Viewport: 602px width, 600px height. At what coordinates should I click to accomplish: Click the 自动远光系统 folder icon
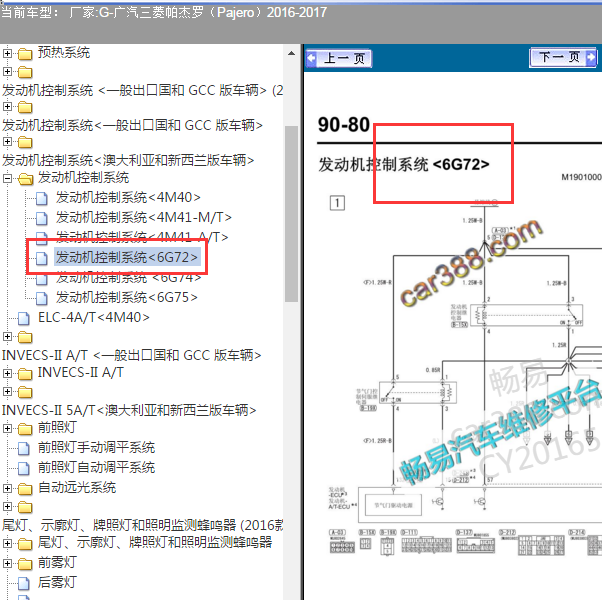coord(25,489)
